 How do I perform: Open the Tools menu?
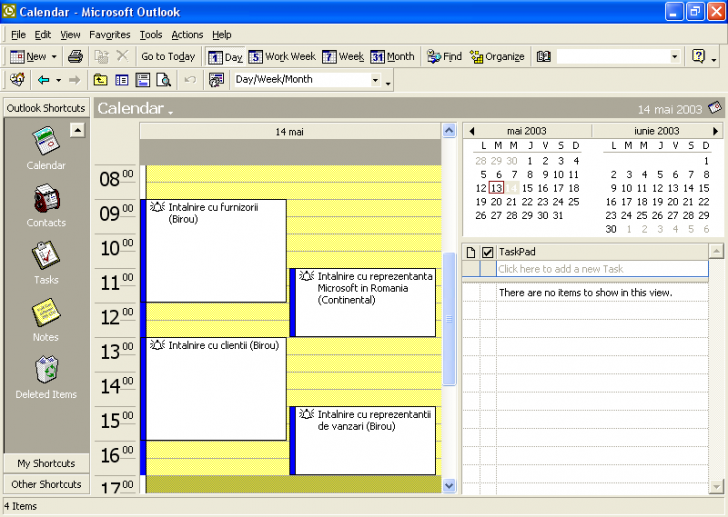pos(151,34)
